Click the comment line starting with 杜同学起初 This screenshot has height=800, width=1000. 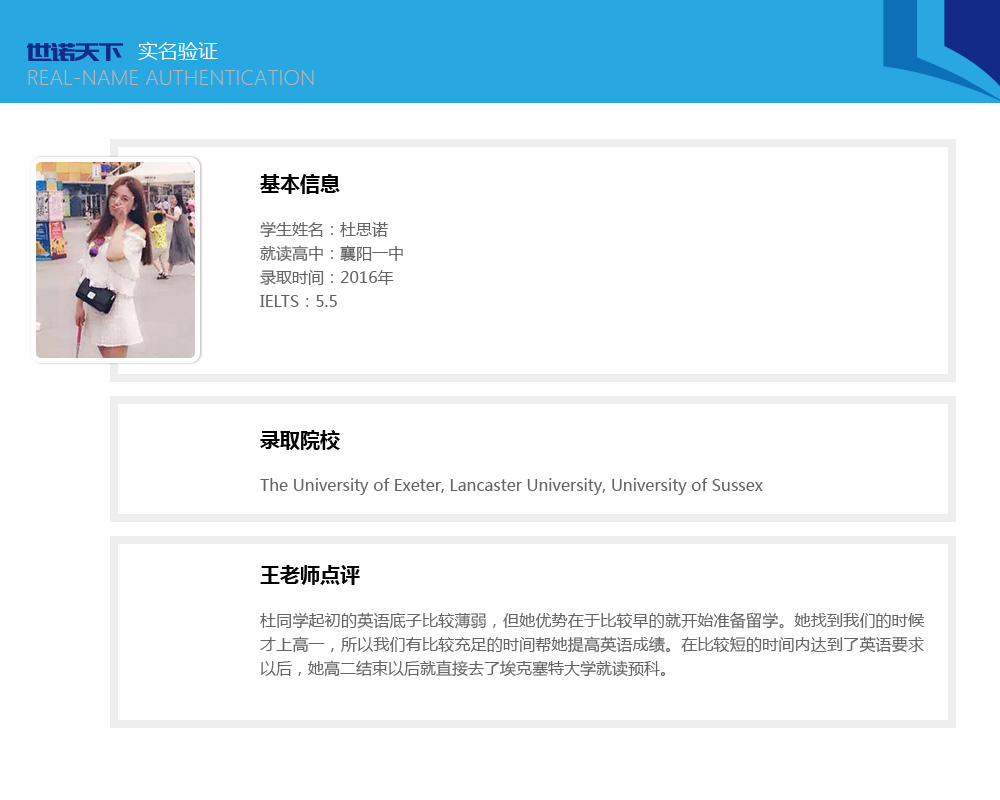point(592,621)
